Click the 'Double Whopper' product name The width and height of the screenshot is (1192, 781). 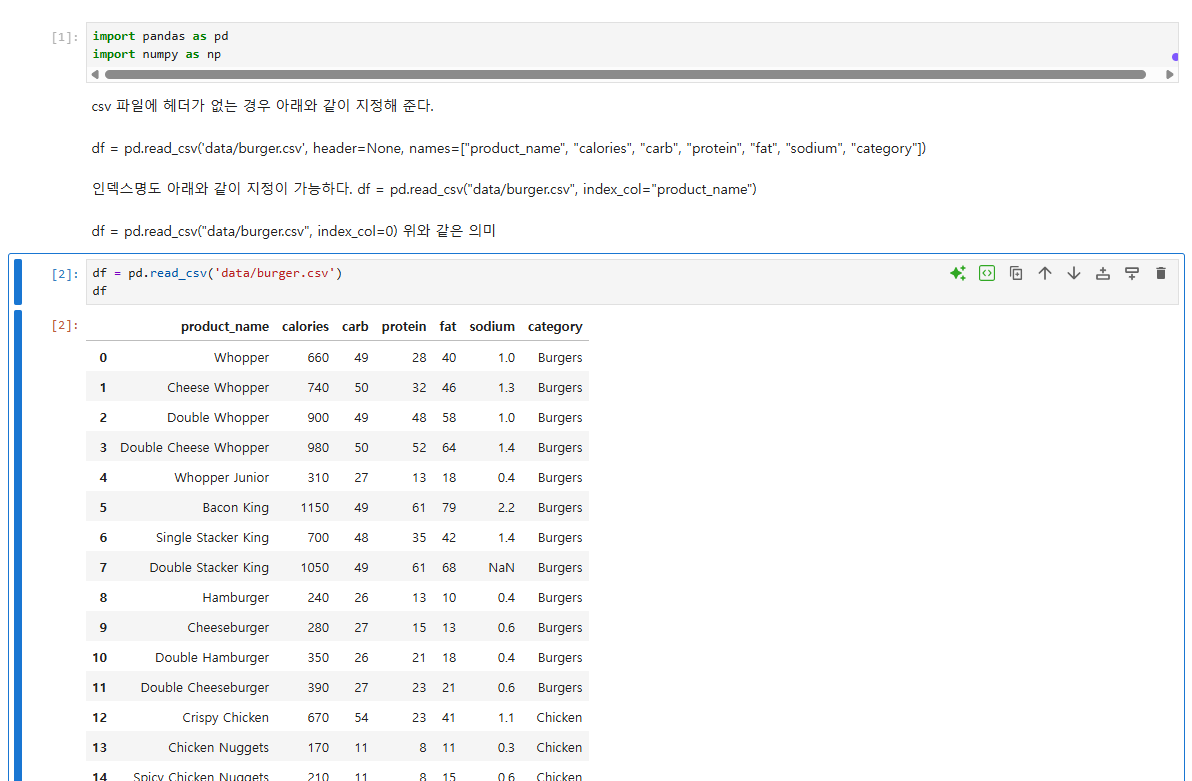point(218,417)
